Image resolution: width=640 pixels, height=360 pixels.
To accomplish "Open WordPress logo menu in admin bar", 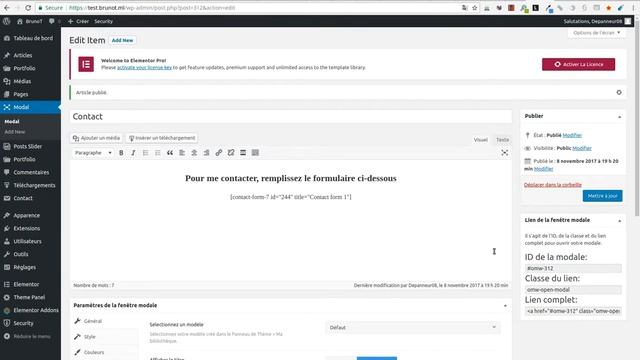I will point(7,21).
